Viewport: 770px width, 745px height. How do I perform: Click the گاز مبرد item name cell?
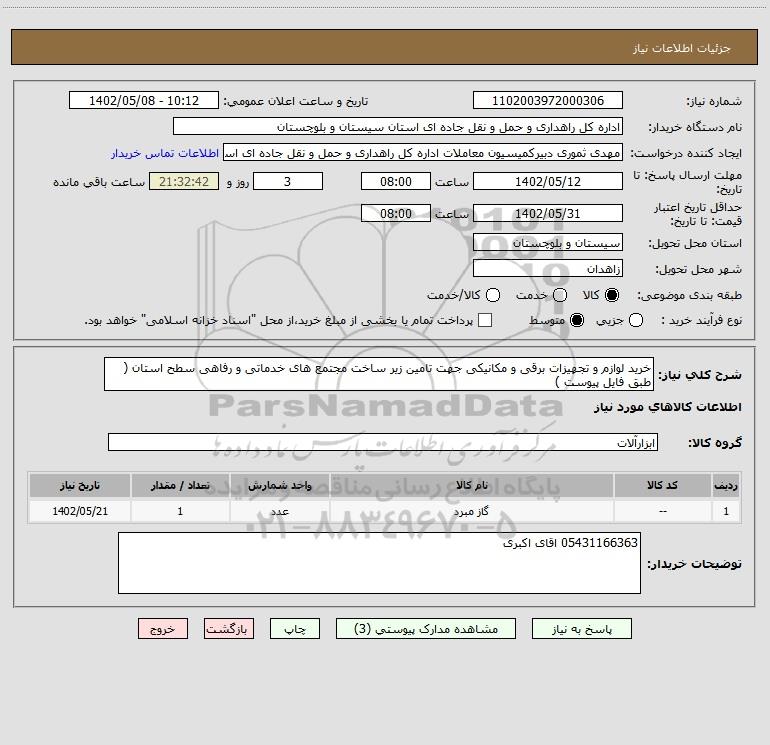[471, 511]
